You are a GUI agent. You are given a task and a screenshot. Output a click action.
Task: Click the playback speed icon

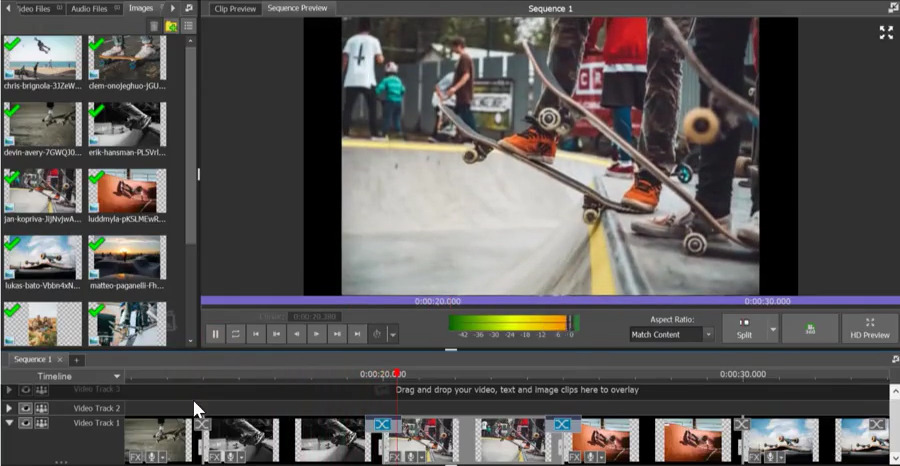(377, 334)
